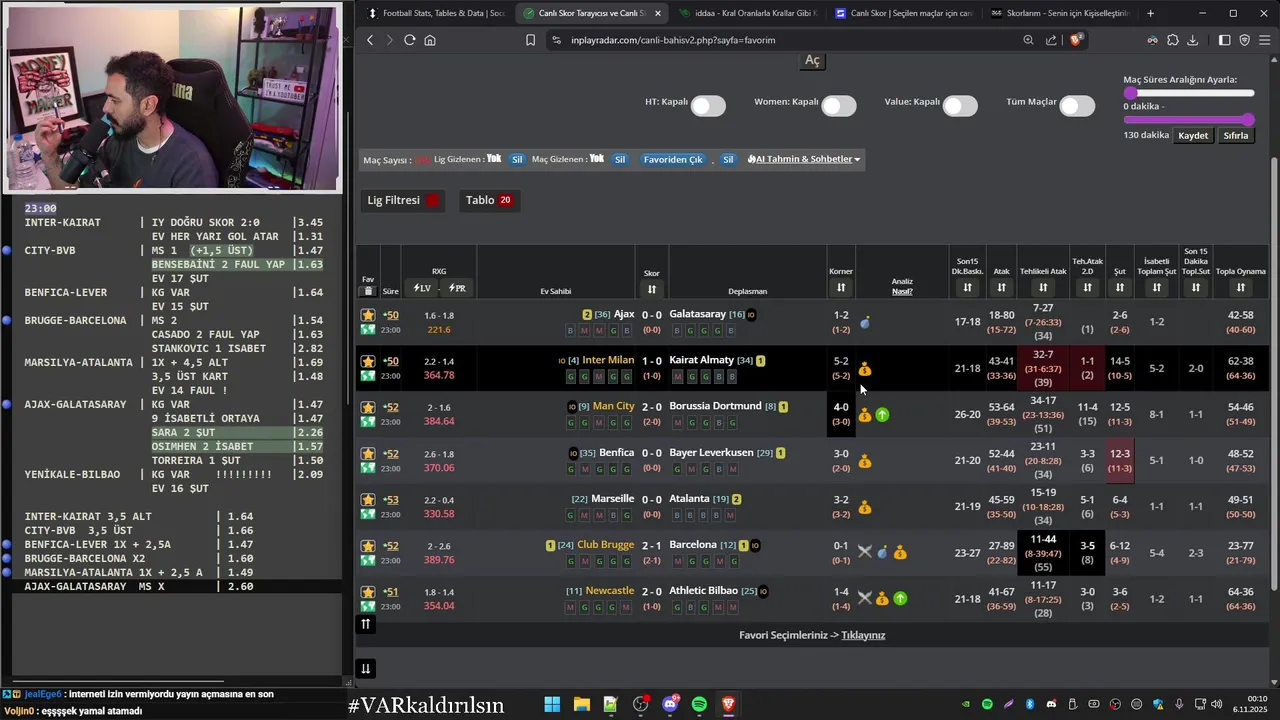1280x720 pixels.
Task: Toggle the Value: Kapalı switch
Action: tap(960, 106)
